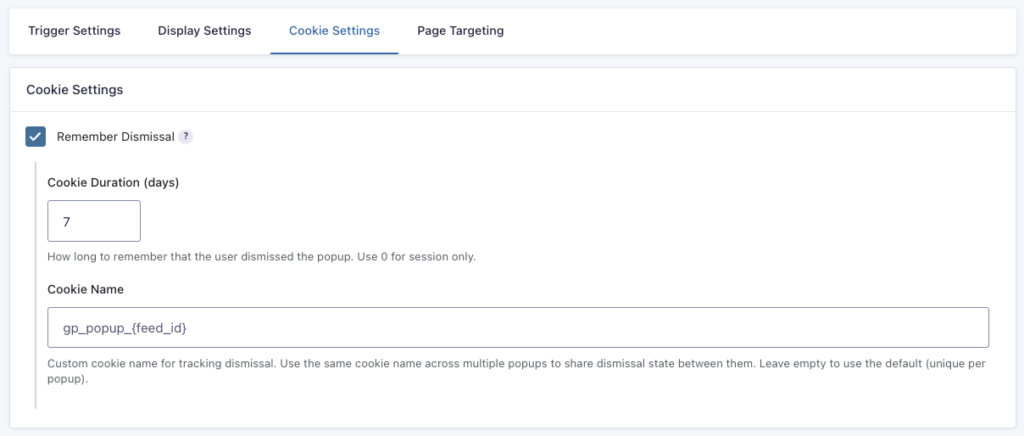Click the Cookie Duration (days) label

click(113, 182)
